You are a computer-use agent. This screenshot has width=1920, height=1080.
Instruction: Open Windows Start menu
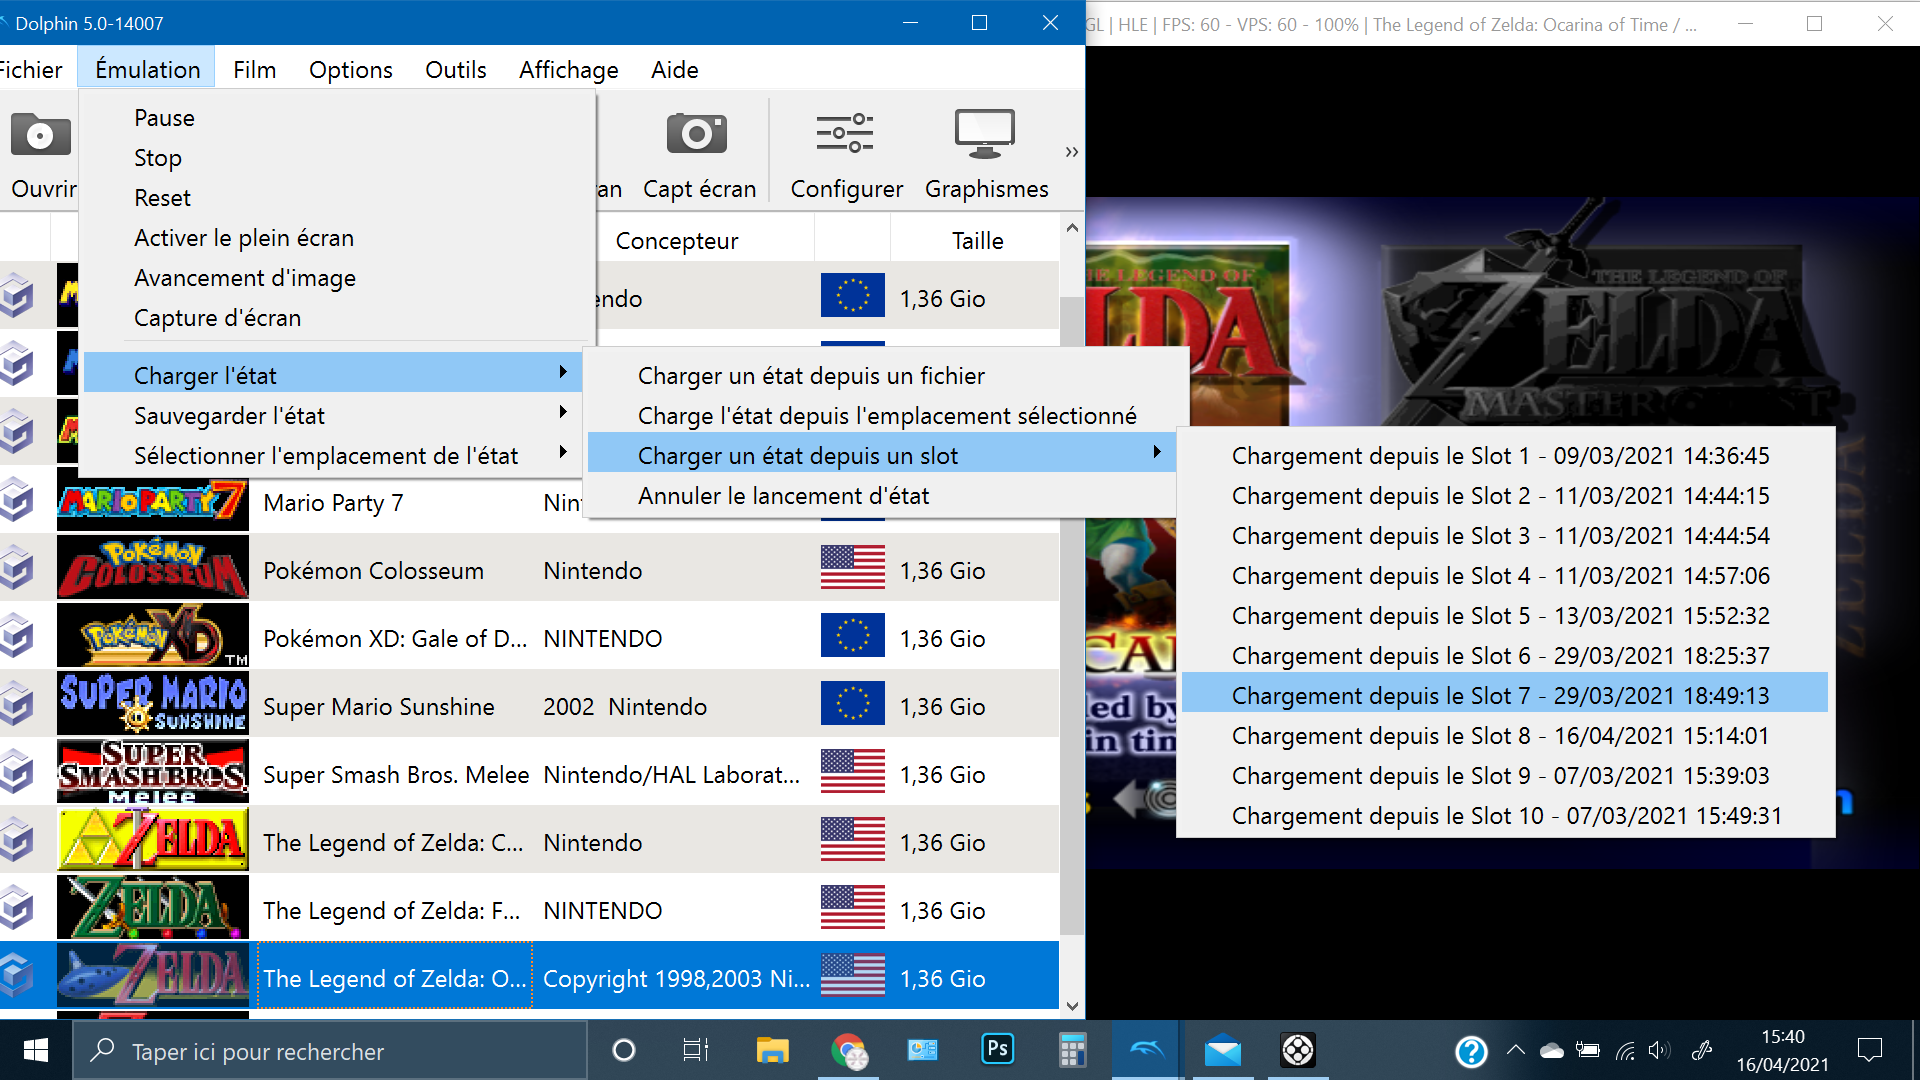(x=36, y=1050)
